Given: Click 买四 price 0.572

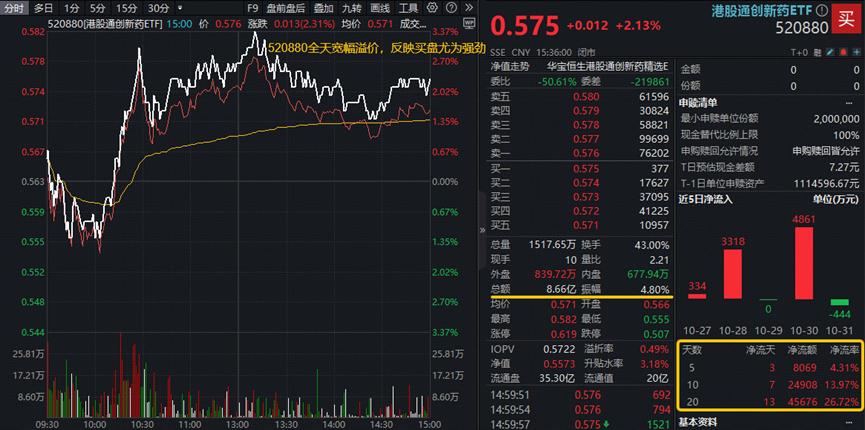Looking at the screenshot, I should [586, 211].
